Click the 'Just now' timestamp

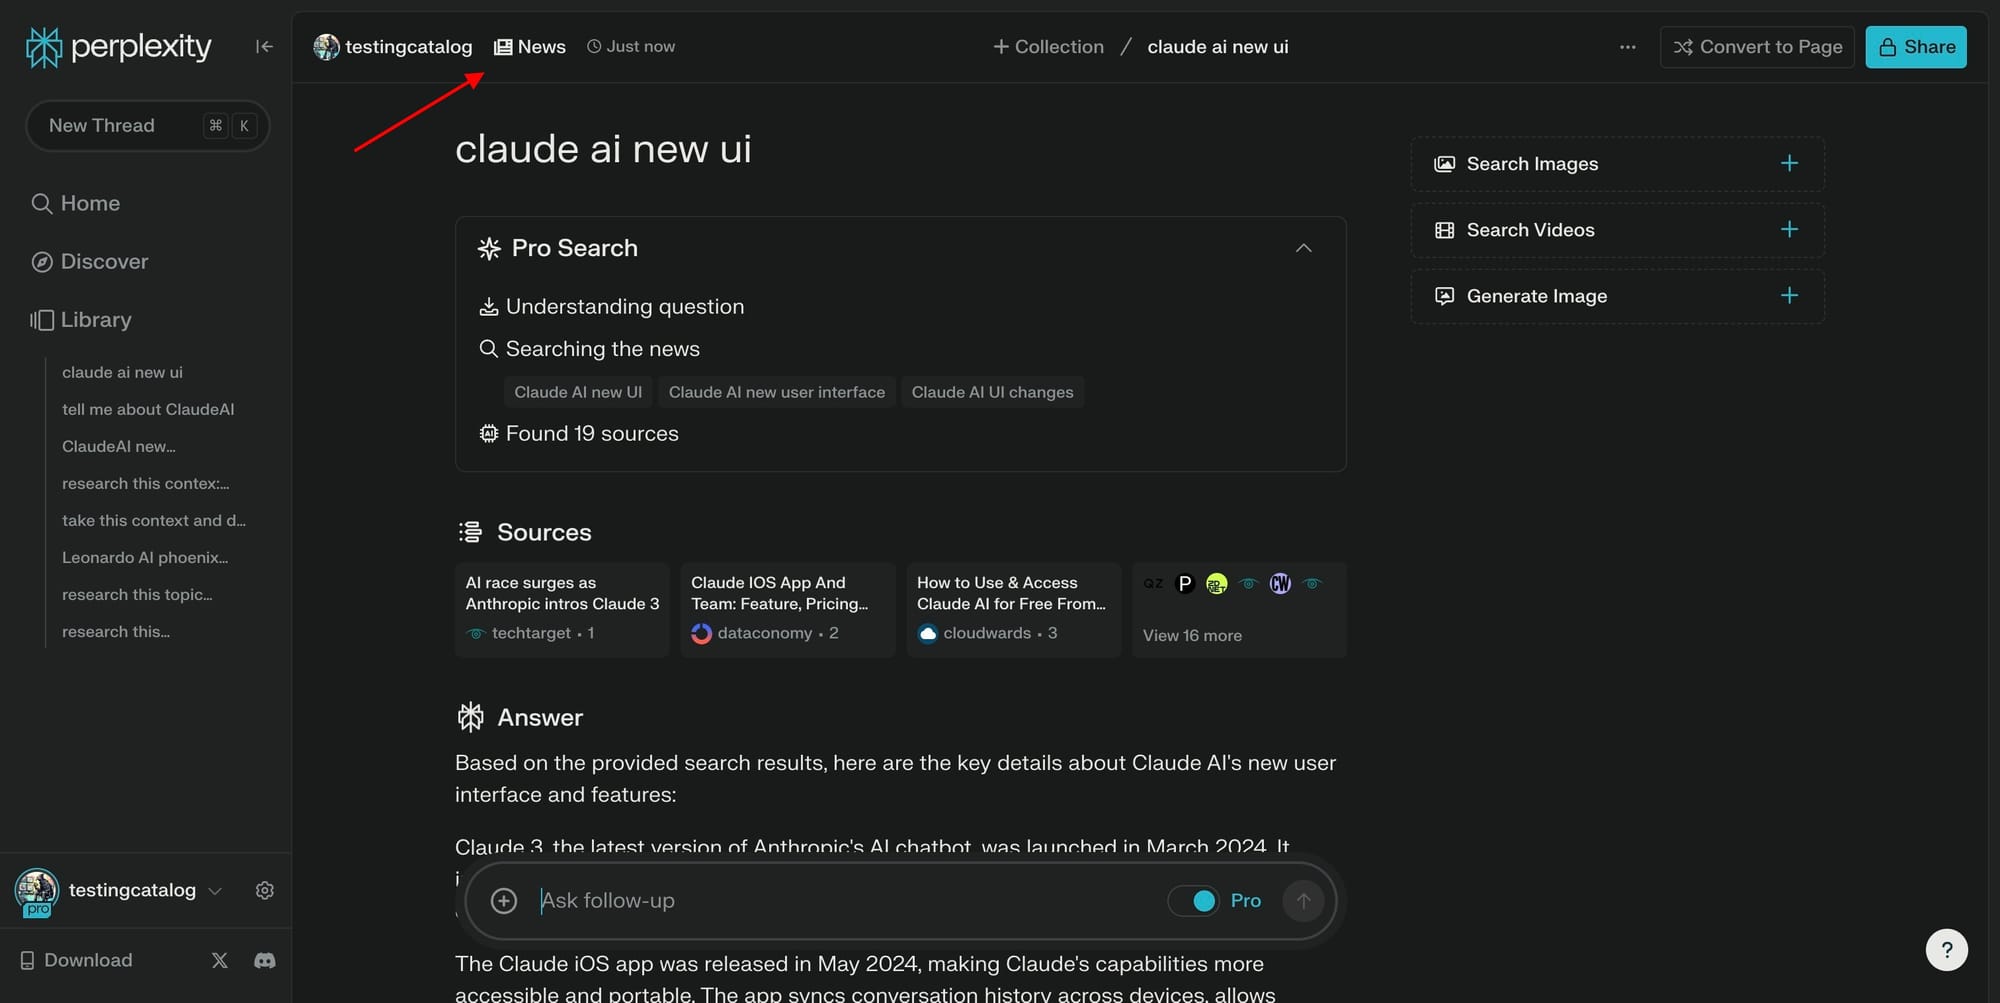point(631,47)
